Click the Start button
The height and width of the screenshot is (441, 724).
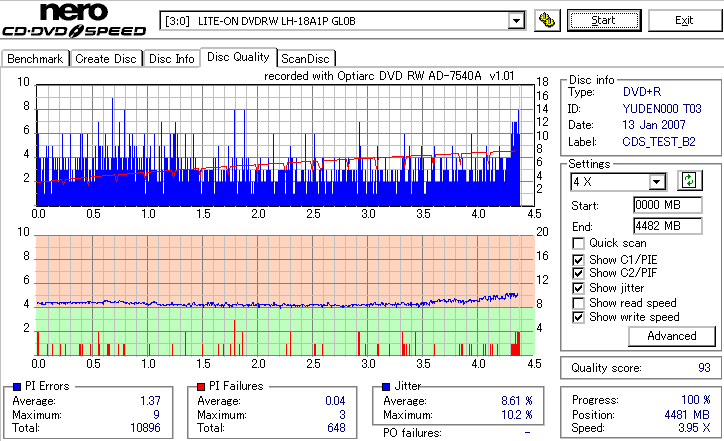click(x=604, y=21)
